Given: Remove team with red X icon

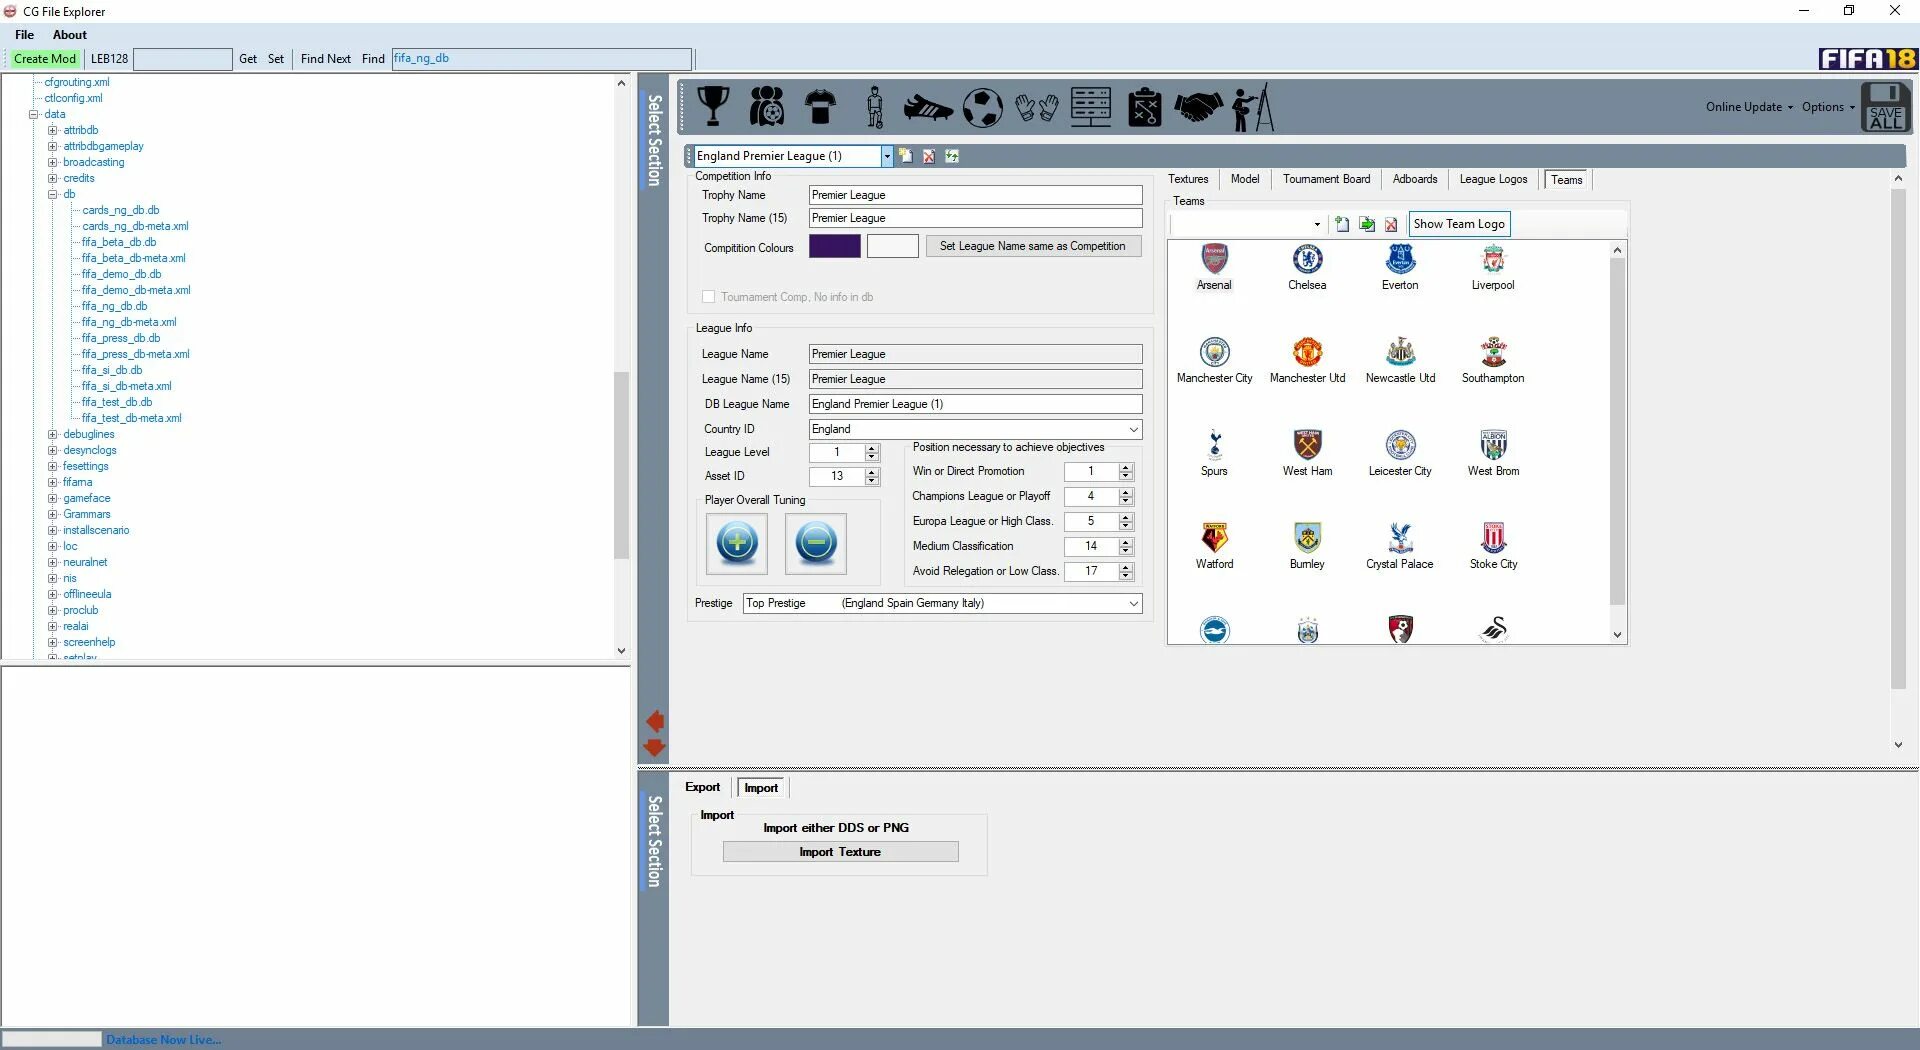Looking at the screenshot, I should tap(1391, 224).
